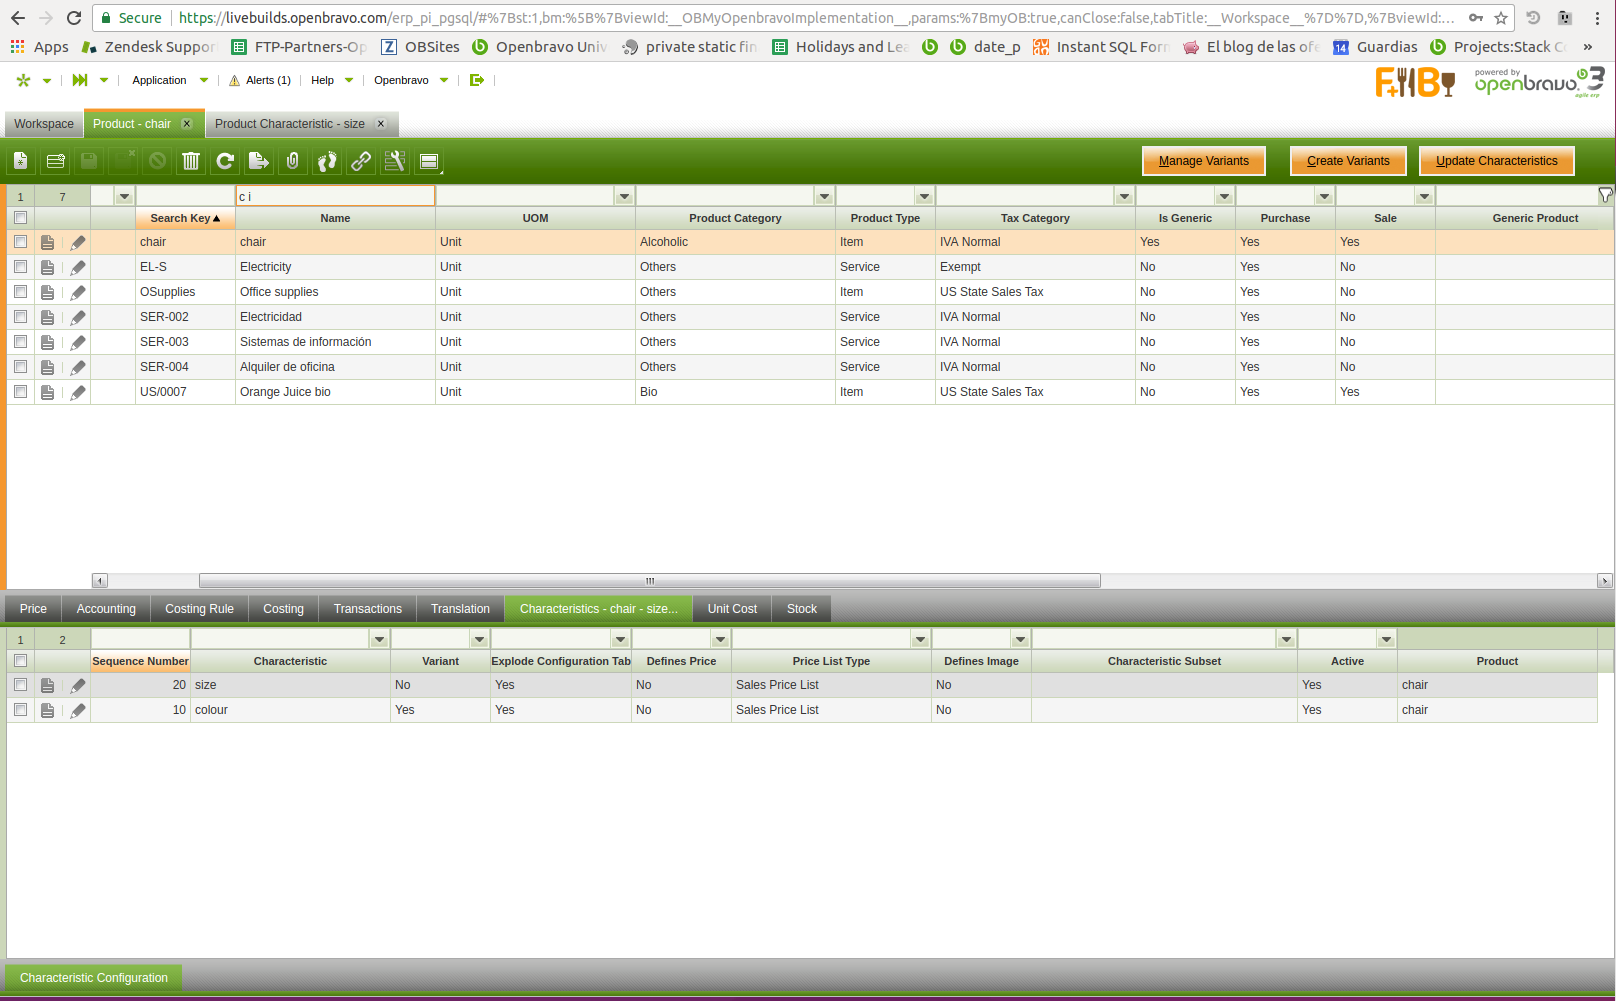This screenshot has width=1616, height=1001.
Task: Click the delete record trash icon
Action: pos(191,161)
